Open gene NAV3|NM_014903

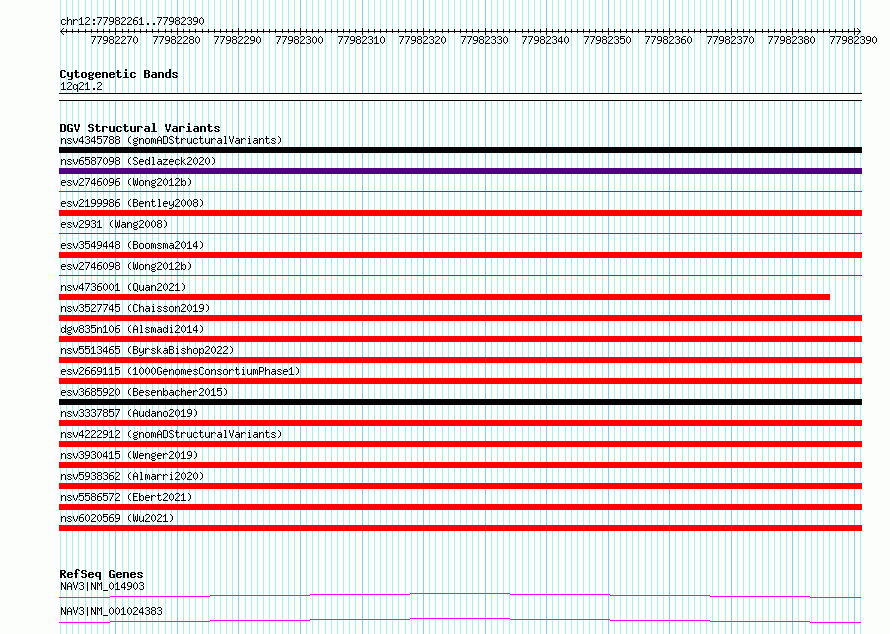click(102, 586)
